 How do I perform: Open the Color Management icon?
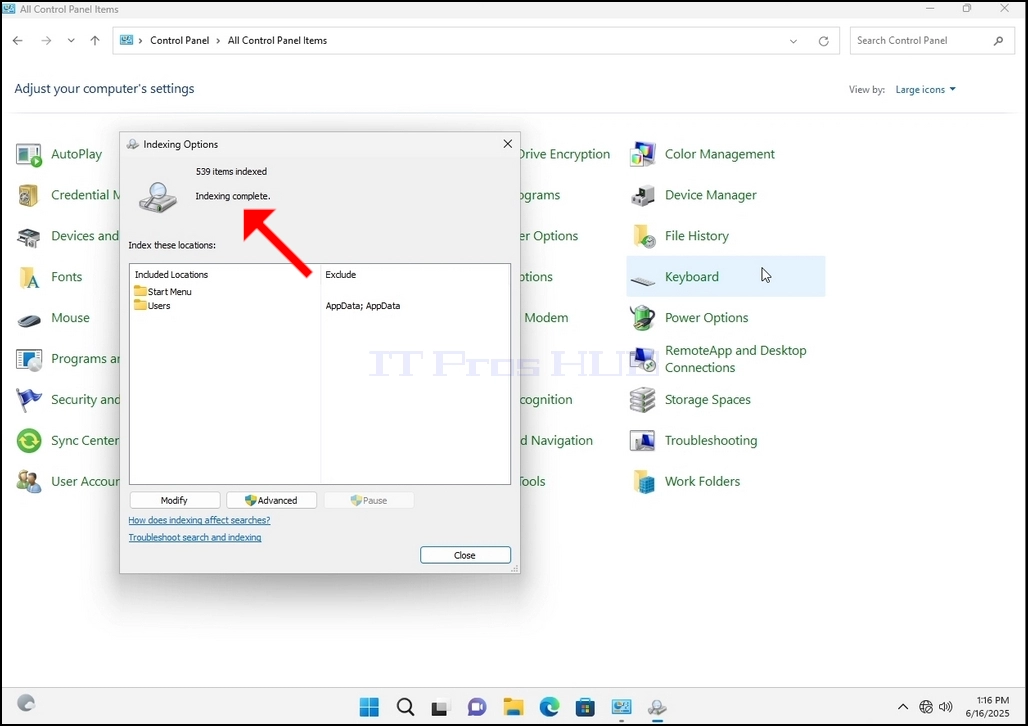coord(642,155)
